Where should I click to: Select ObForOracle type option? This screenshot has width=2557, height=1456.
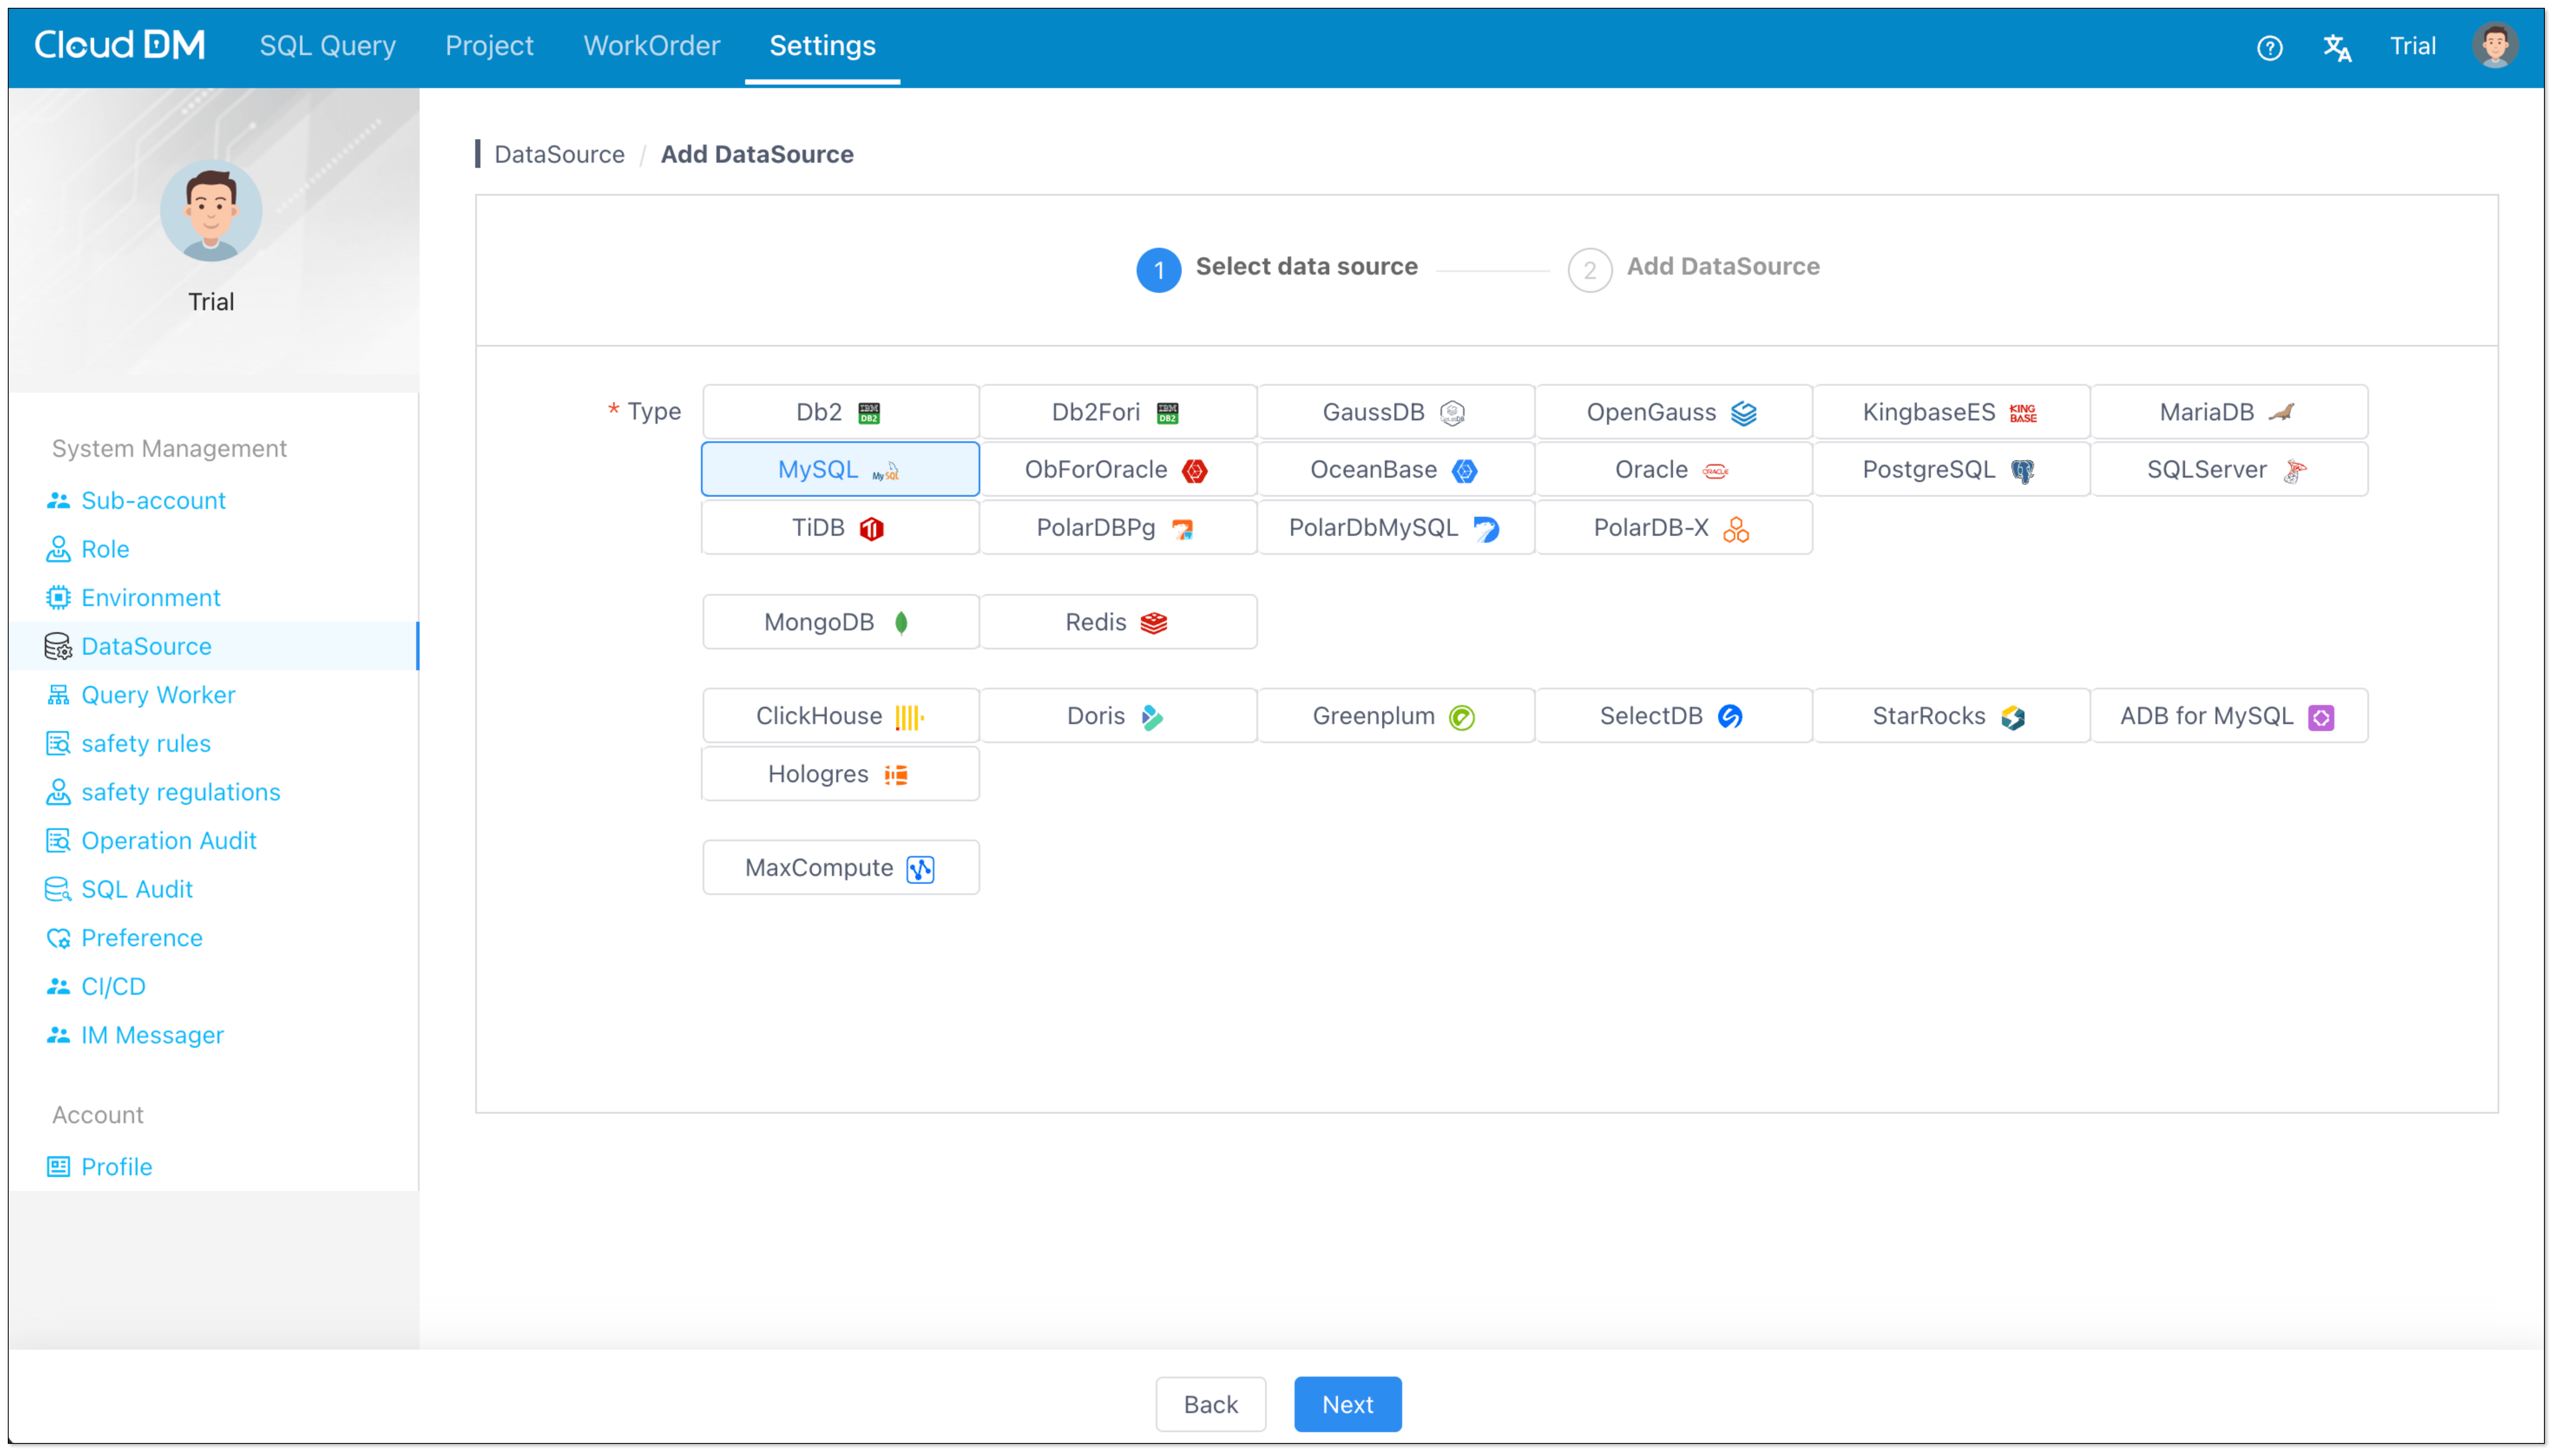(1118, 470)
